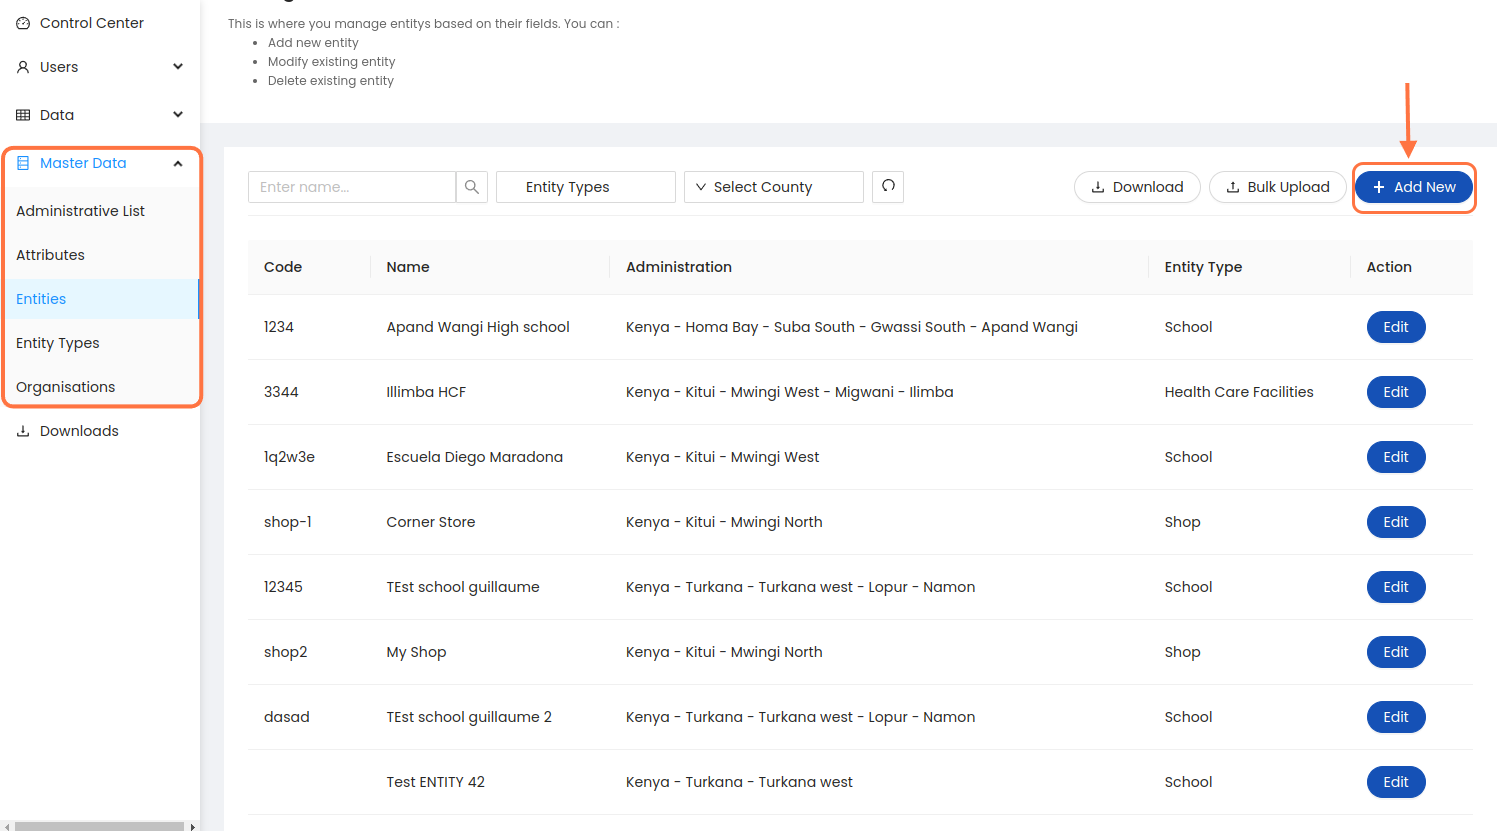Open the Downloads page from the sidebar
Image resolution: width=1497 pixels, height=831 pixels.
[100, 431]
